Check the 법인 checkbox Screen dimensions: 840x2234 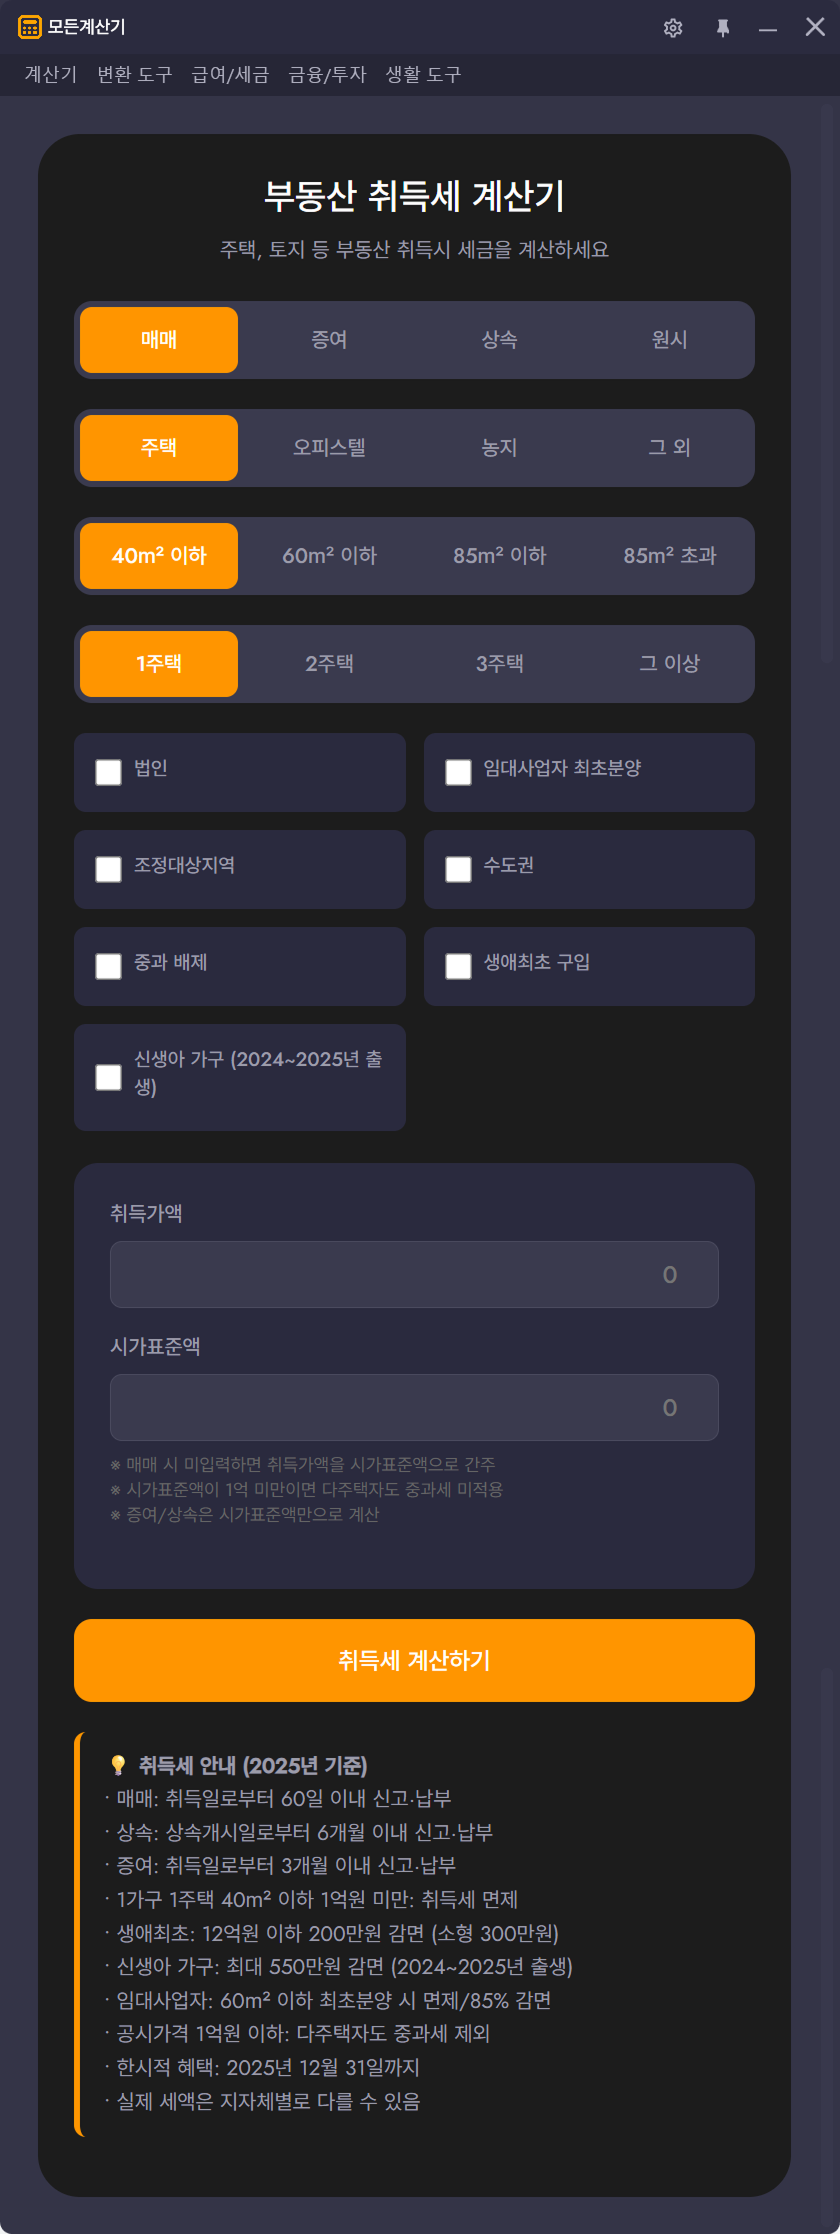108,772
